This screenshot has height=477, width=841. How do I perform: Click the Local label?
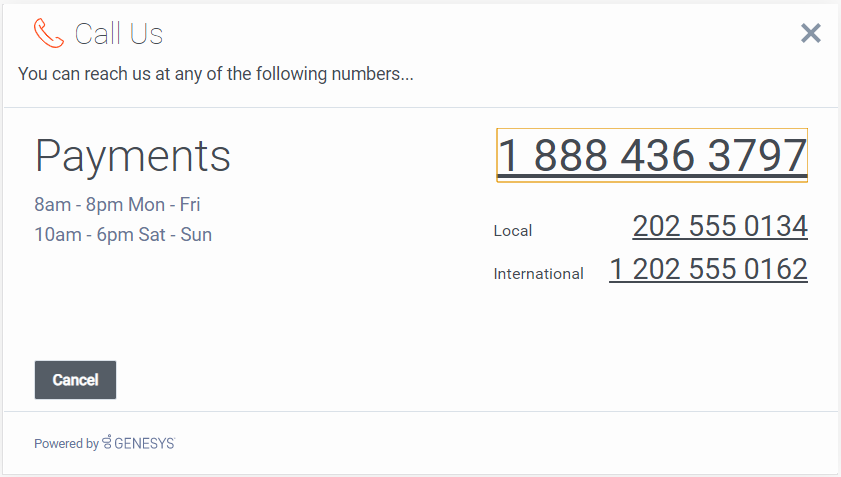pyautogui.click(x=513, y=231)
